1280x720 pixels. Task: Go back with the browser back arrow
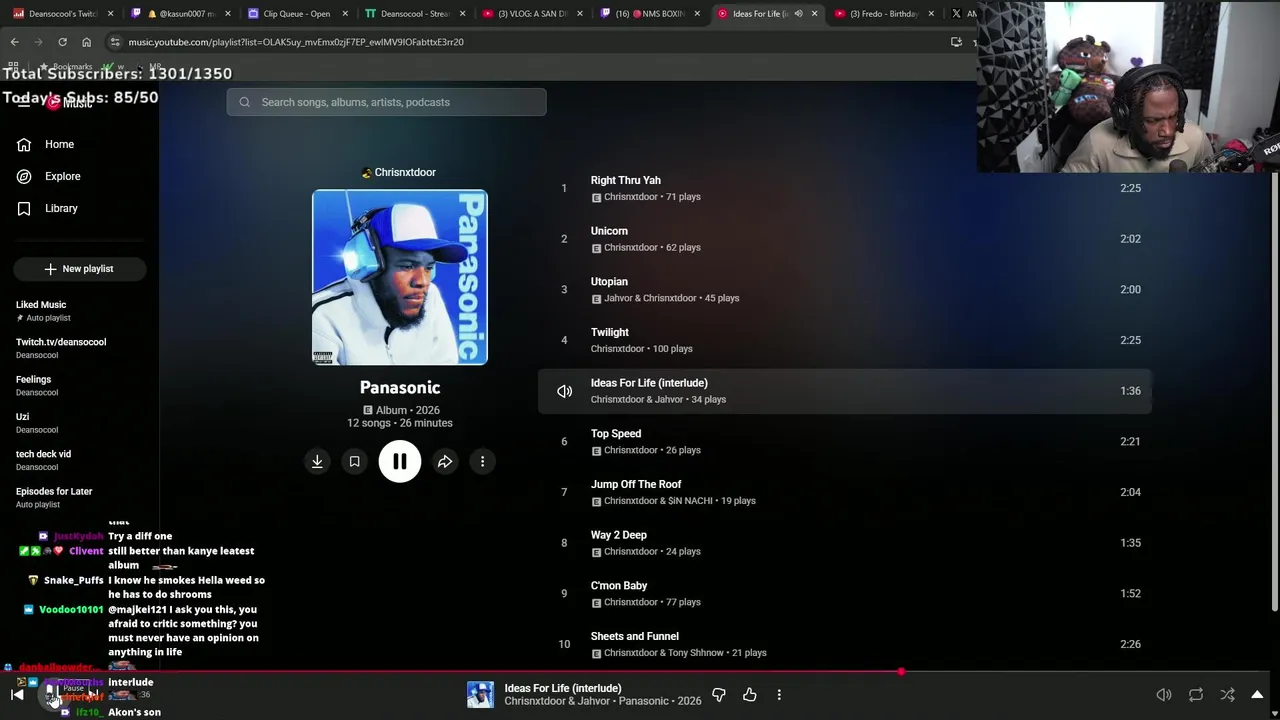tap(14, 42)
